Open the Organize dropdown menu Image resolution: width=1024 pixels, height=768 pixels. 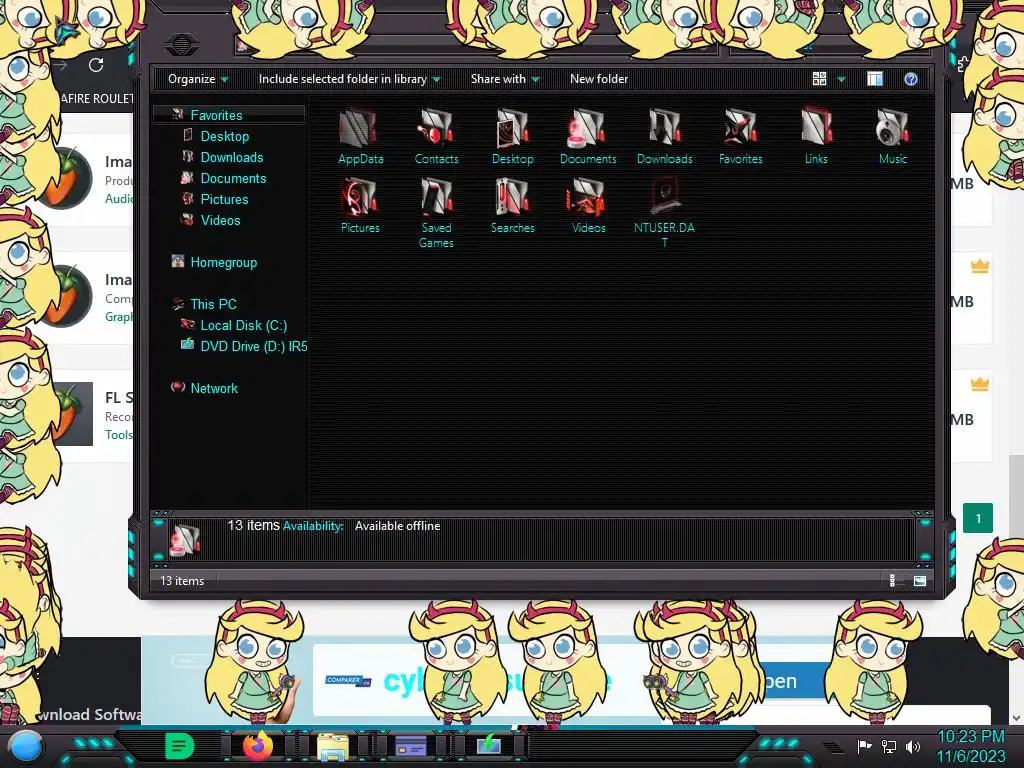[198, 79]
